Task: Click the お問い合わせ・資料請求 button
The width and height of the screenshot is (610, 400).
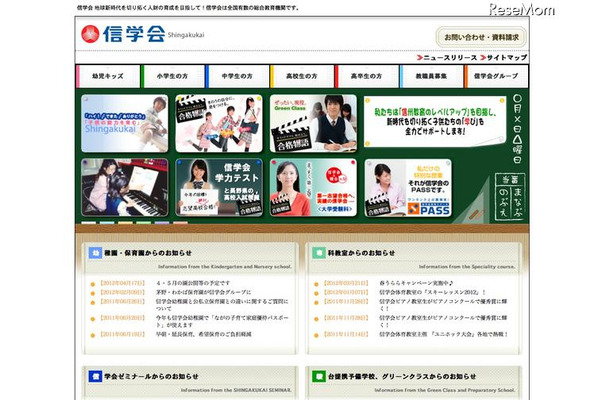Action: point(481,37)
